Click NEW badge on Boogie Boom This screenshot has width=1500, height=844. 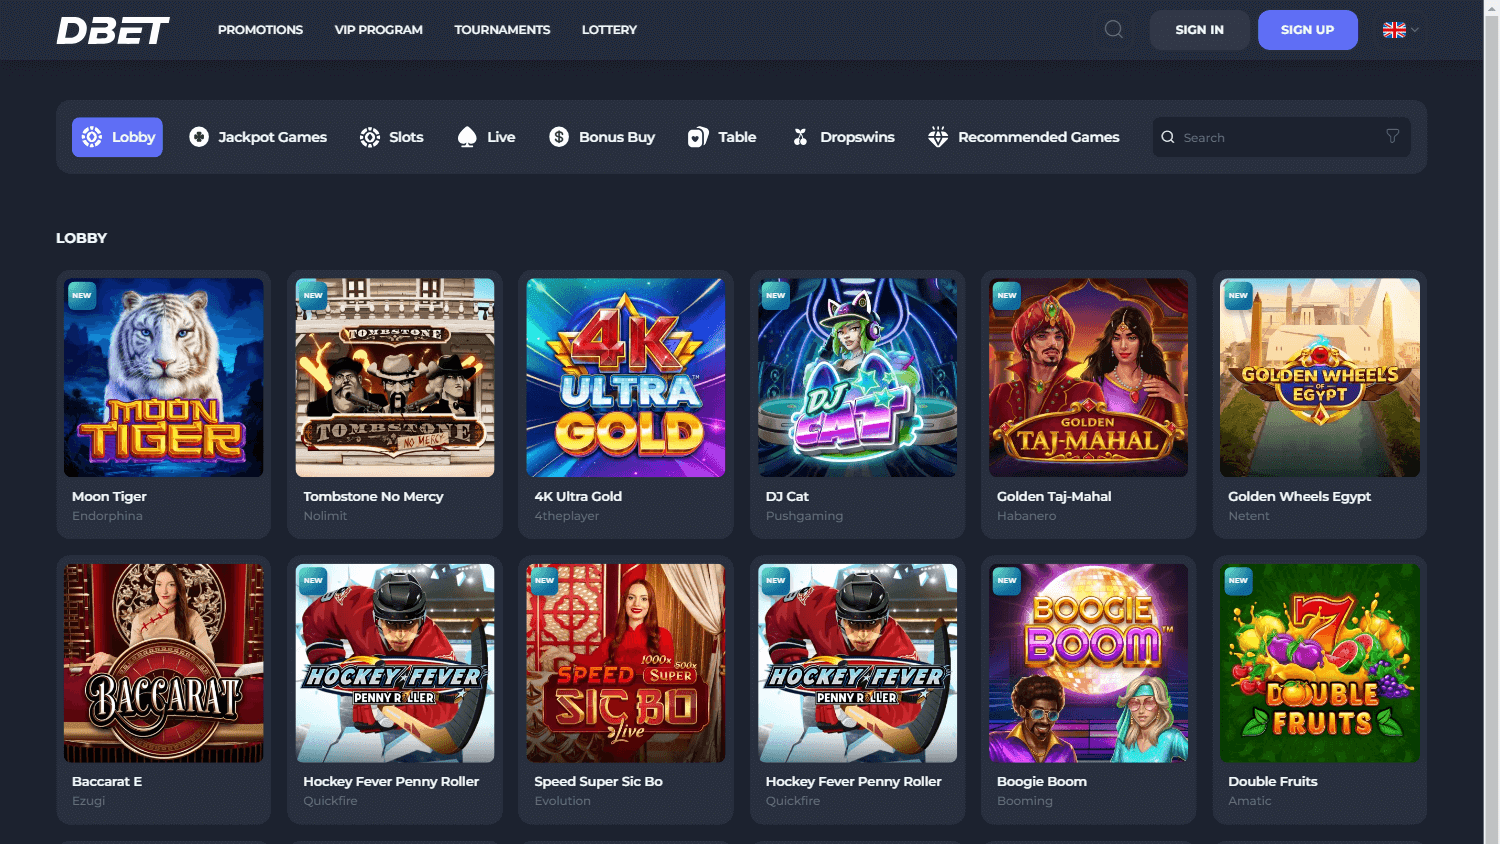tap(1007, 580)
